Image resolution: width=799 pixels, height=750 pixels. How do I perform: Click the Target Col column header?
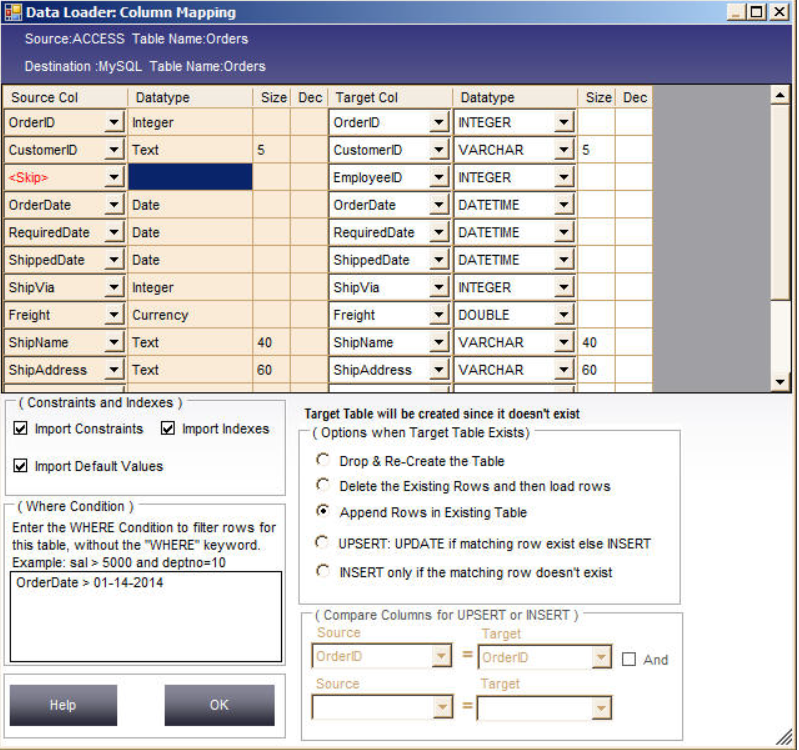pyautogui.click(x=390, y=97)
